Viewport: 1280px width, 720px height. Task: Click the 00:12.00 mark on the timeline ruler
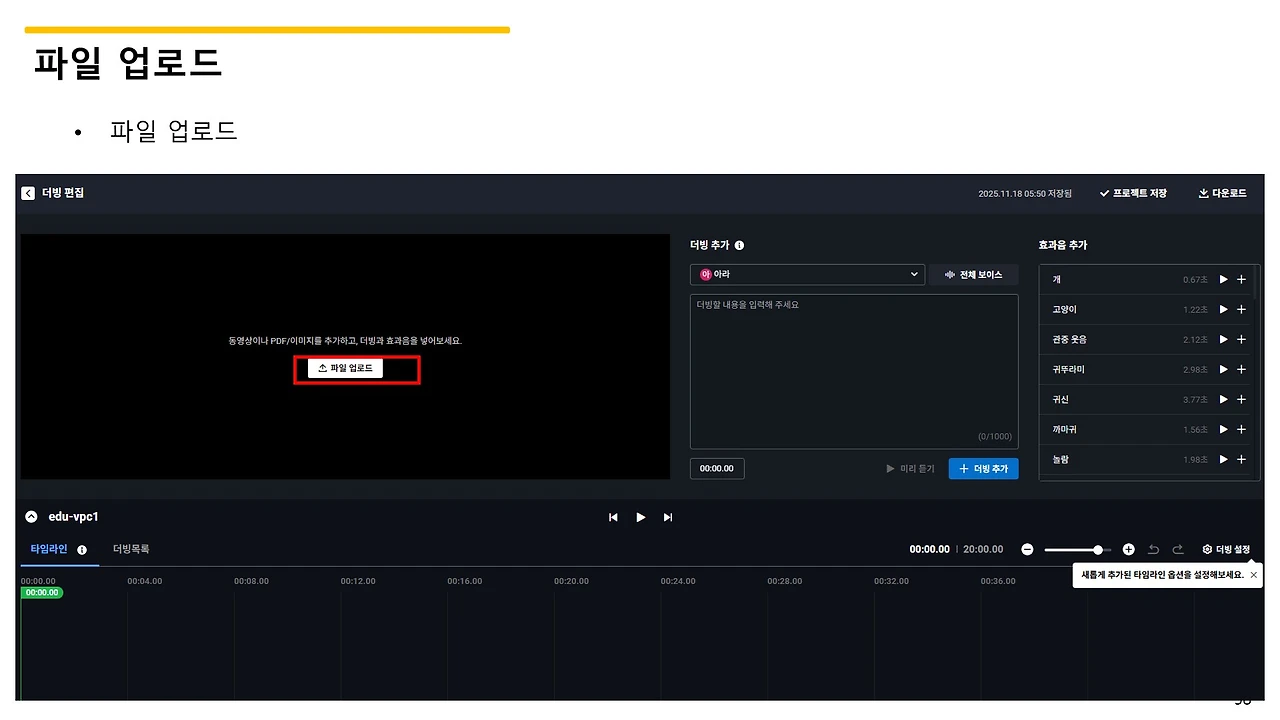[358, 581]
